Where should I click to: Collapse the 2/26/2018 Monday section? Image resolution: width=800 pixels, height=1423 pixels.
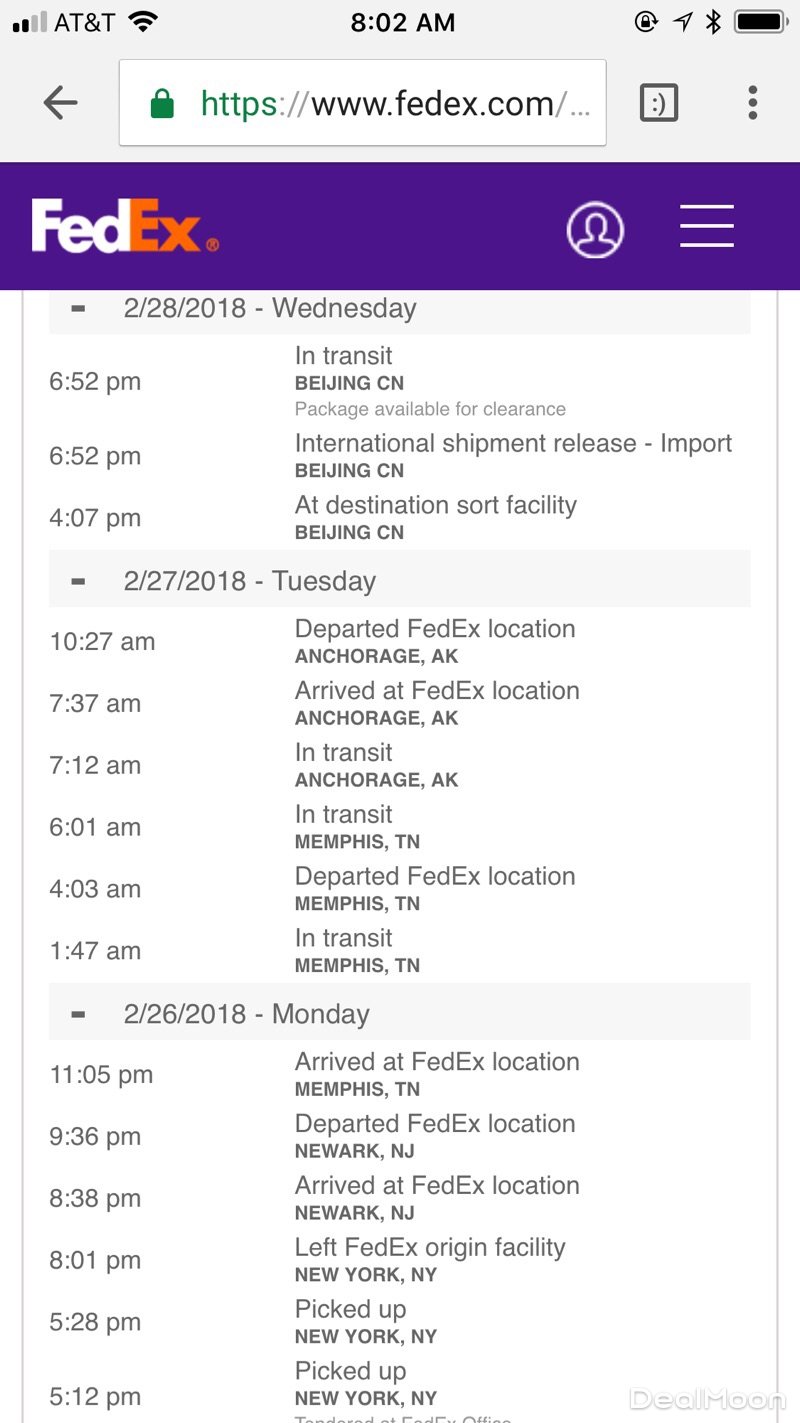(79, 1014)
